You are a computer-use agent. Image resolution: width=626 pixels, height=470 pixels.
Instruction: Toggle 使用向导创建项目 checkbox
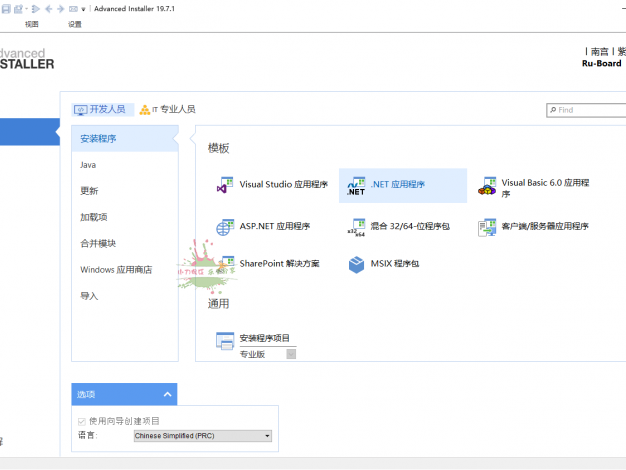pos(82,422)
